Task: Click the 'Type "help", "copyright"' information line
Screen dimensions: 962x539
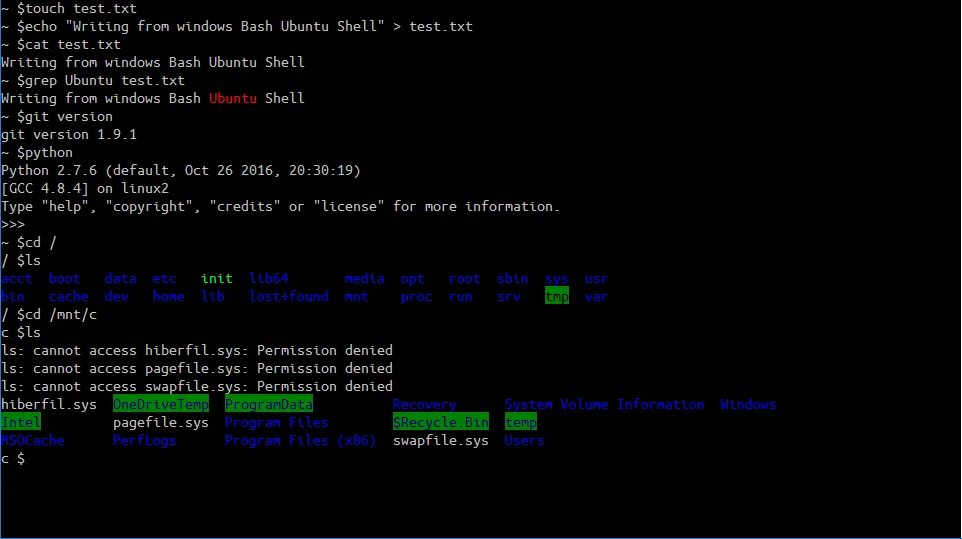Action: point(280,206)
